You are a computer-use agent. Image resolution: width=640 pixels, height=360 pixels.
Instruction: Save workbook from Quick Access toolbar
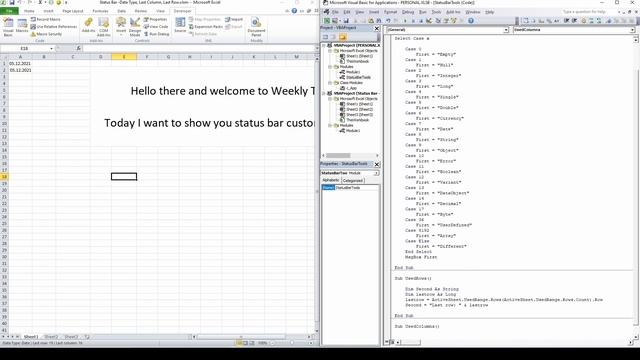(12, 2)
